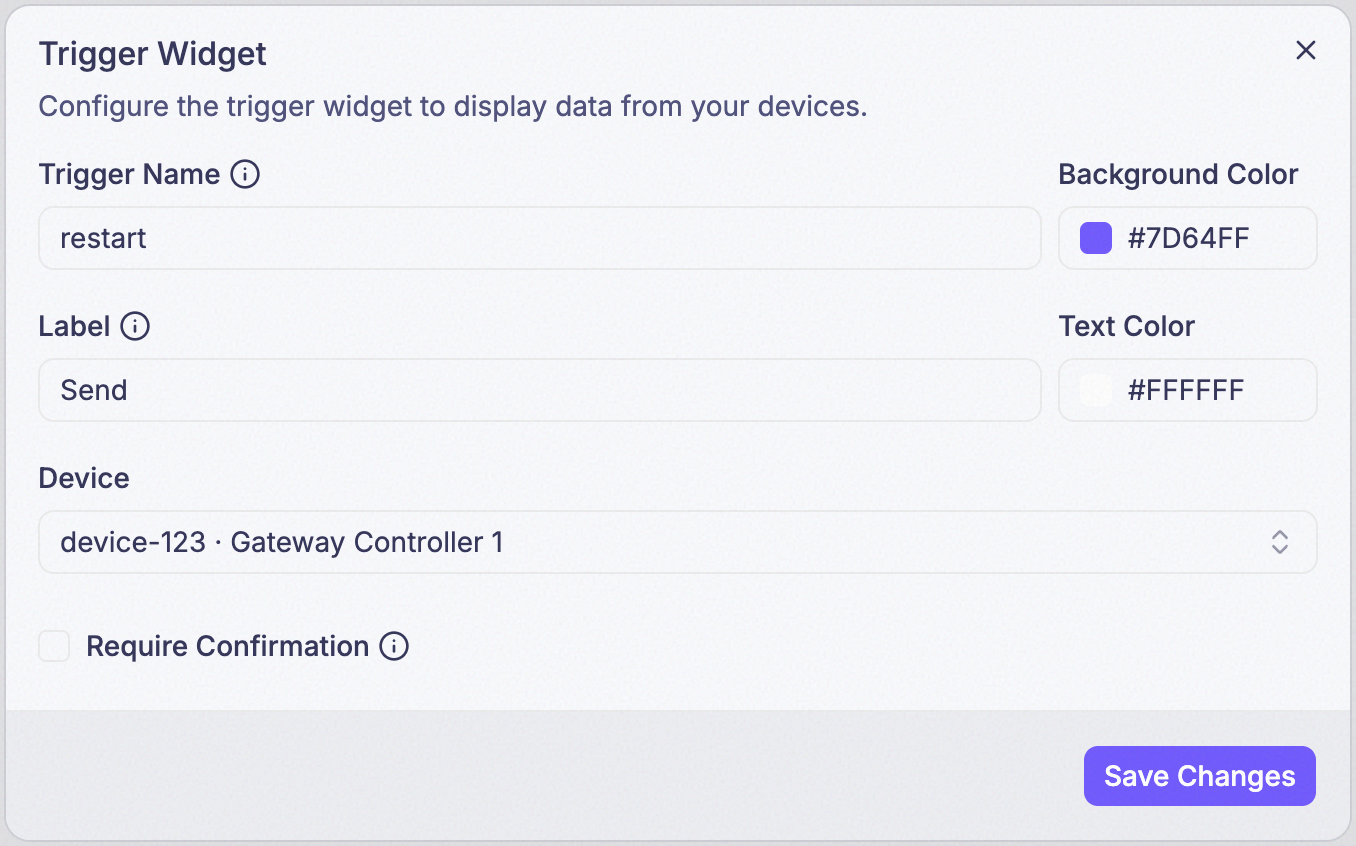
Task: Click the purple Background Color swatch
Action: pyautogui.click(x=1096, y=238)
